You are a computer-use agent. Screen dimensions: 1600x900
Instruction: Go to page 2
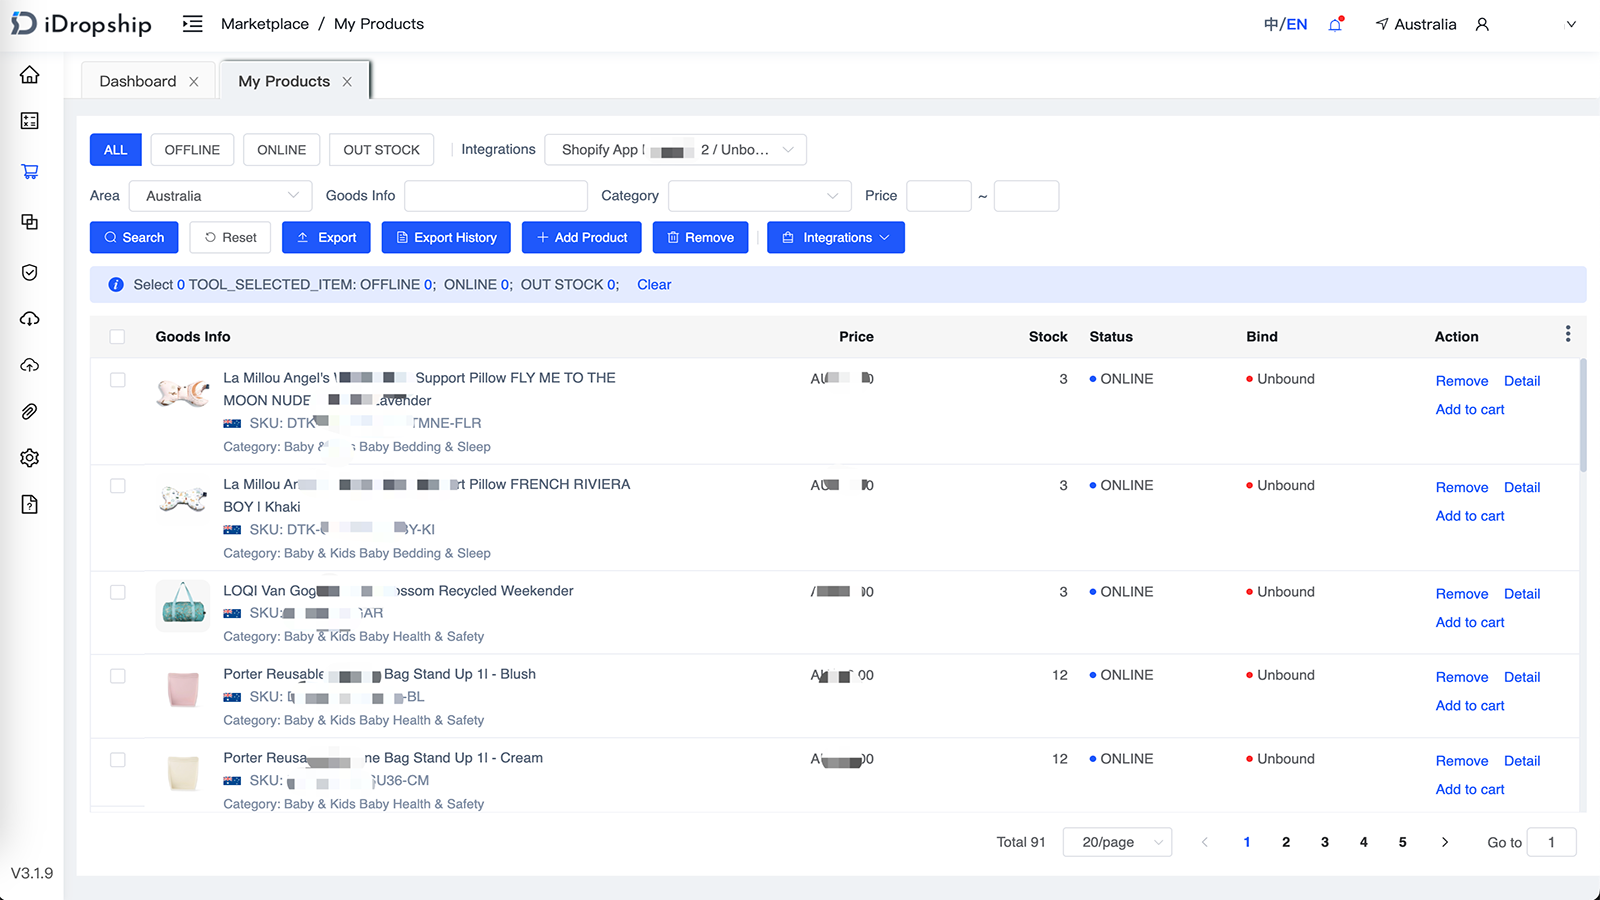click(1286, 842)
